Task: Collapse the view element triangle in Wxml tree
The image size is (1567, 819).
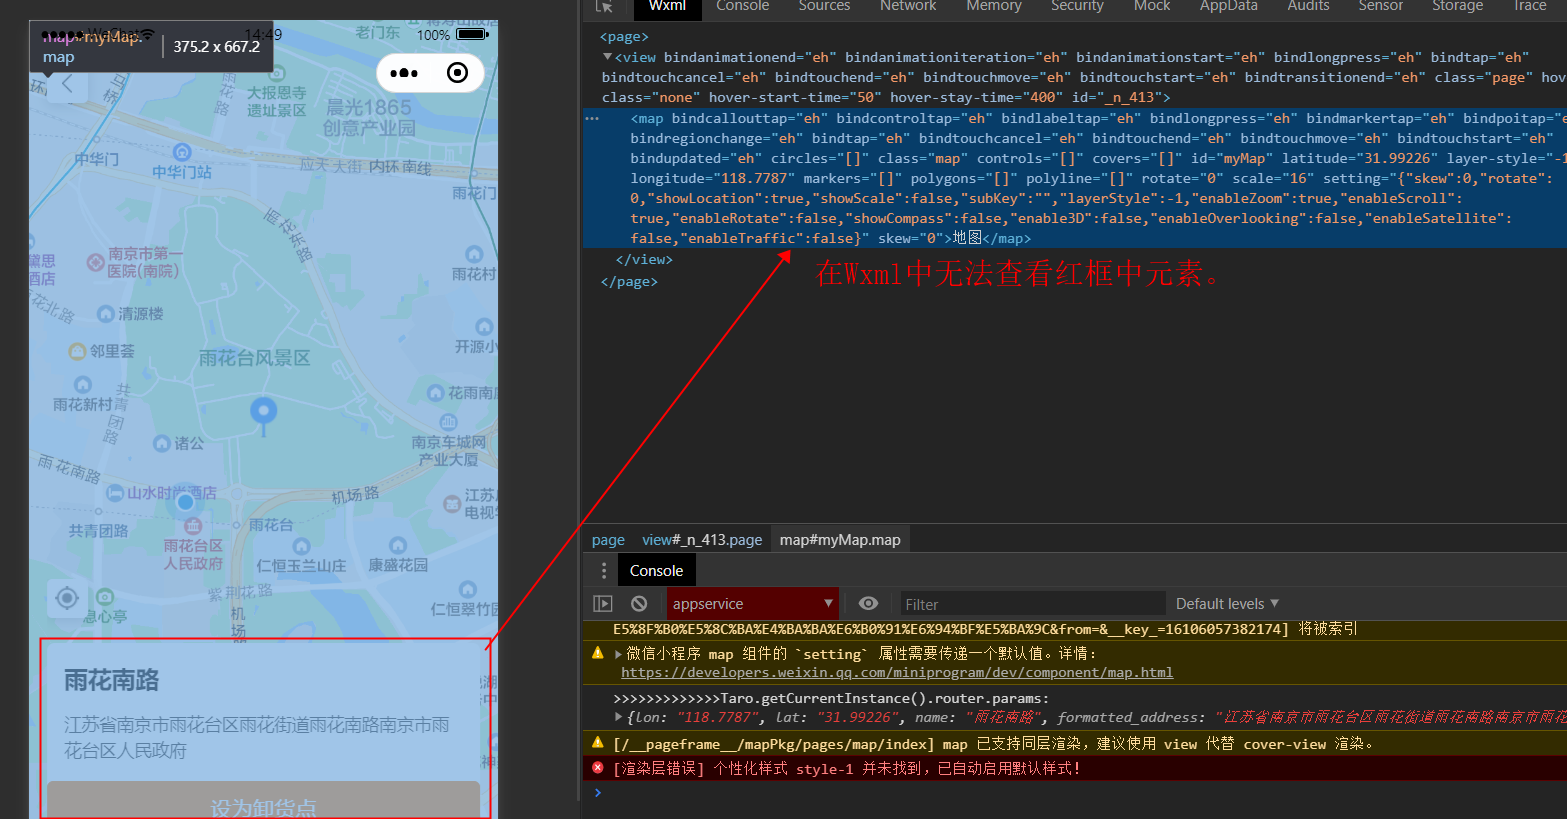Action: coord(607,57)
